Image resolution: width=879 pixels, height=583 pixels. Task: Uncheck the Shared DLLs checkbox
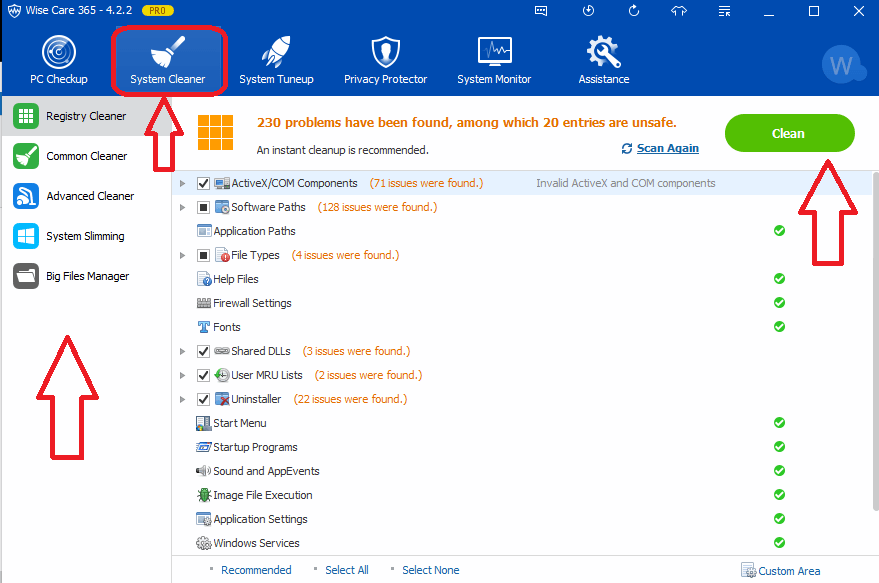tap(203, 351)
